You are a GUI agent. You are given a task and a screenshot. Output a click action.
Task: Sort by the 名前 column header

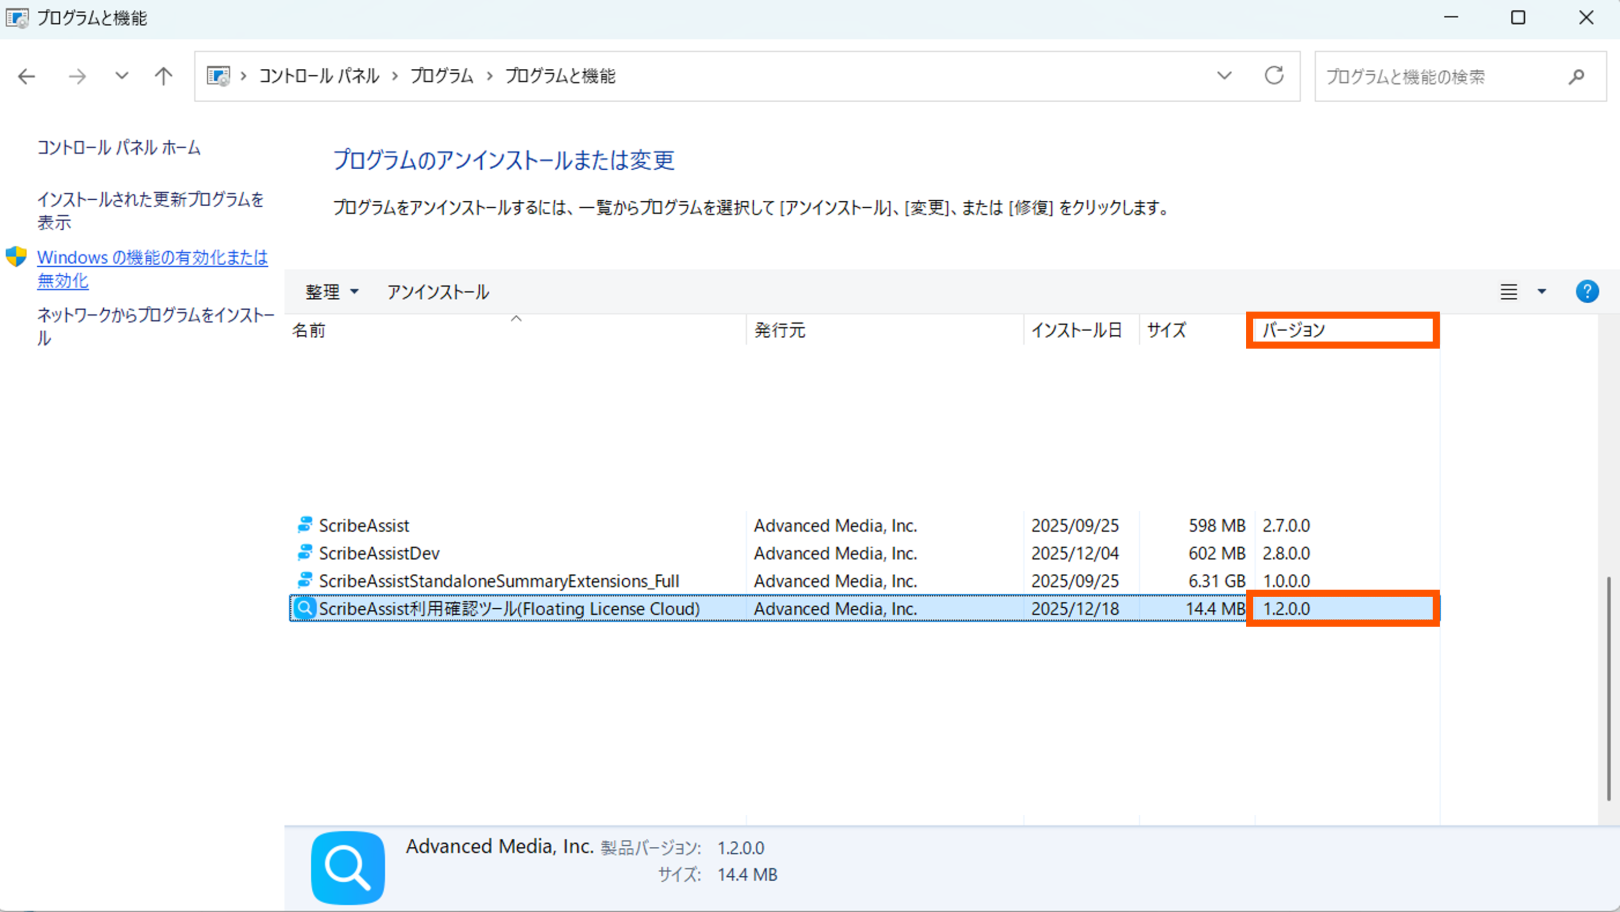coord(309,331)
